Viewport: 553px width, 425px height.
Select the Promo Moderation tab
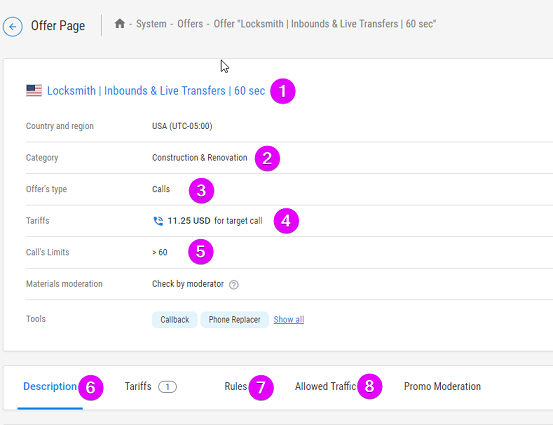coord(442,387)
